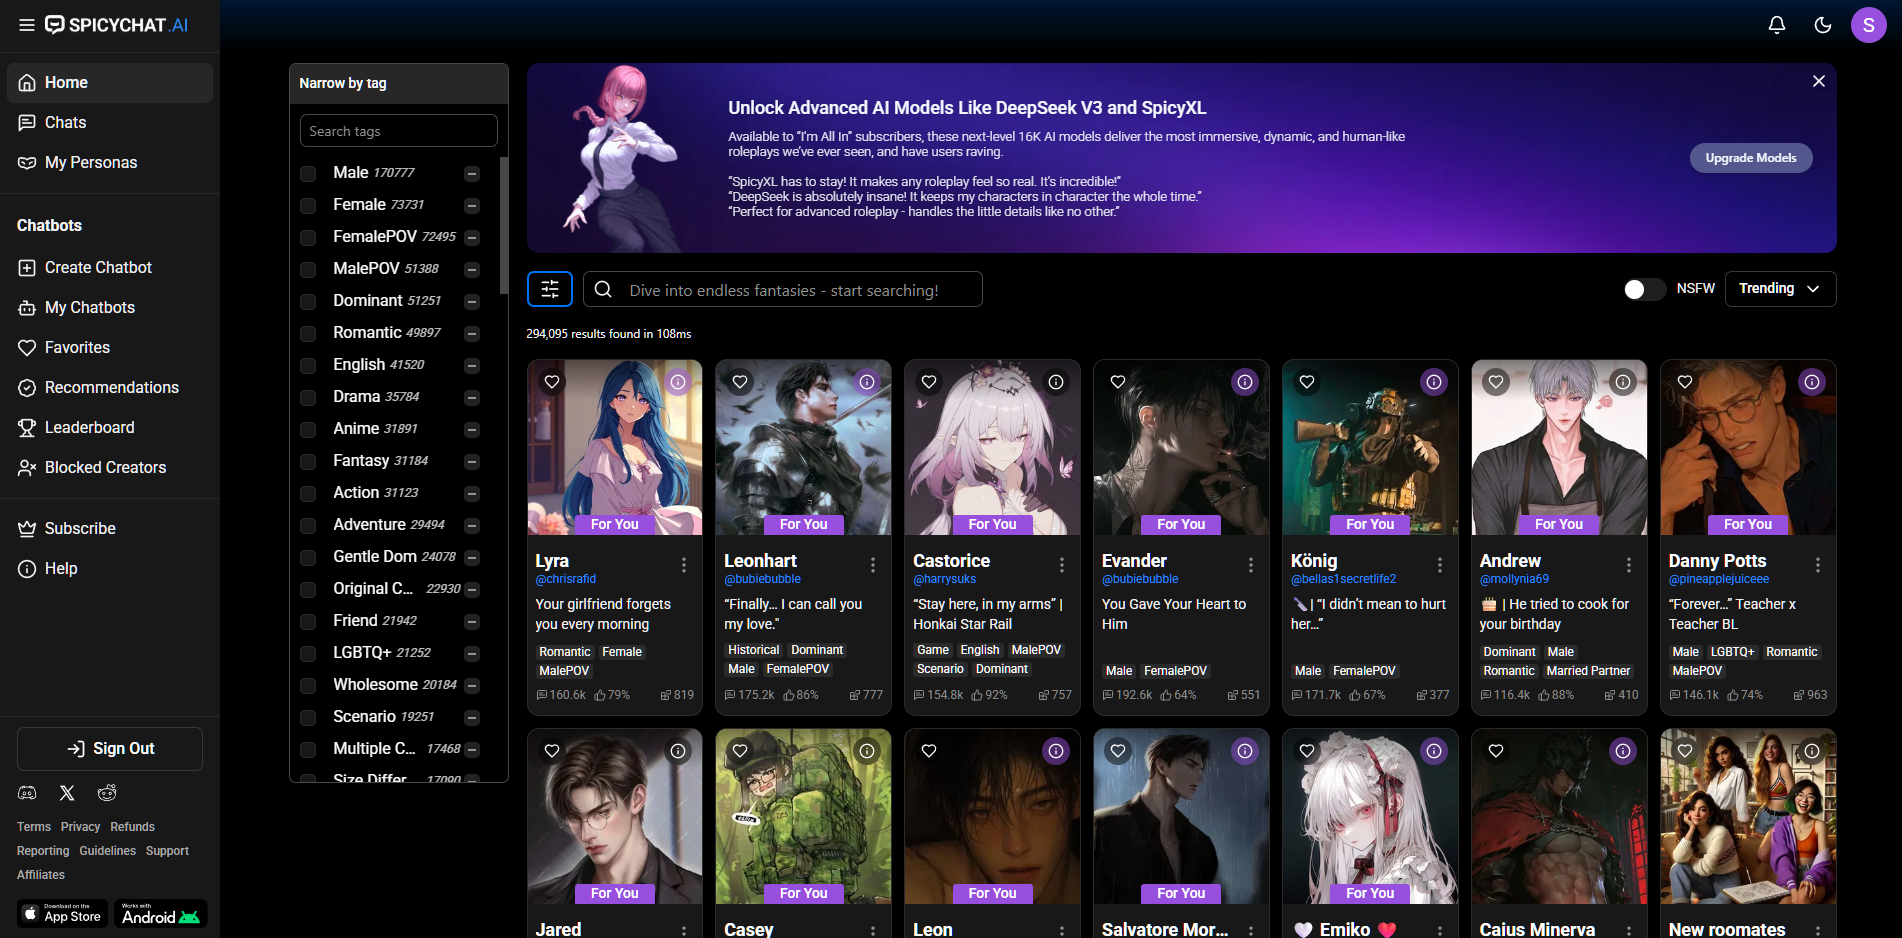This screenshot has width=1902, height=938.
Task: Favorite the Lyra card heart icon
Action: click(x=552, y=382)
